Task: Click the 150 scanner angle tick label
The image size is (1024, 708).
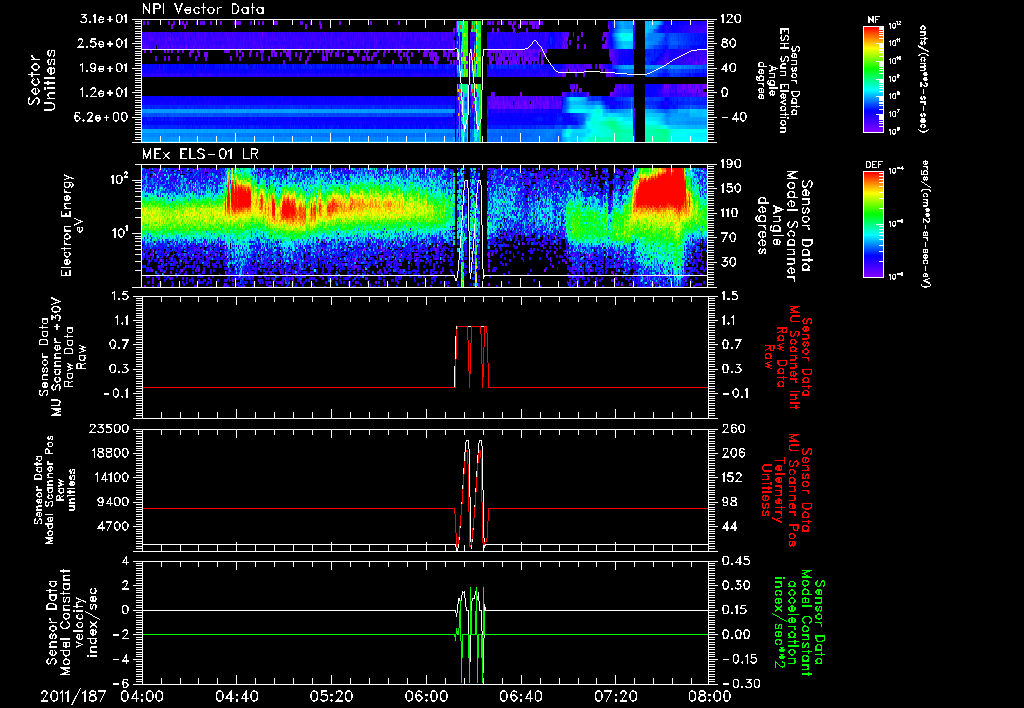Action: coord(730,188)
